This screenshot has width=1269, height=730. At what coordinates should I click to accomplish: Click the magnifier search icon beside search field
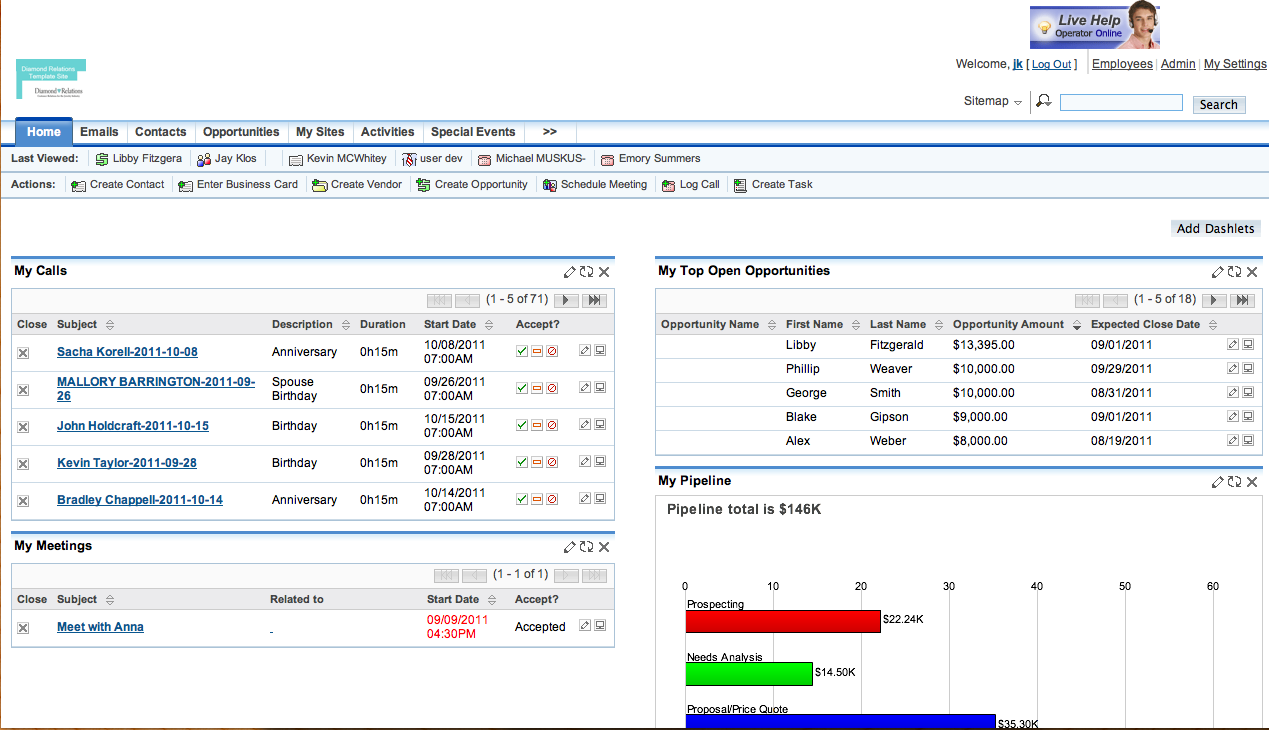[x=1044, y=101]
